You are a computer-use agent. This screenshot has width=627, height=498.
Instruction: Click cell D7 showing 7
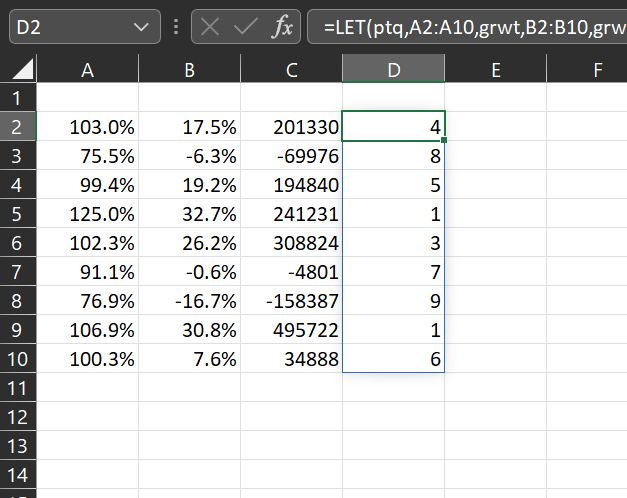393,271
